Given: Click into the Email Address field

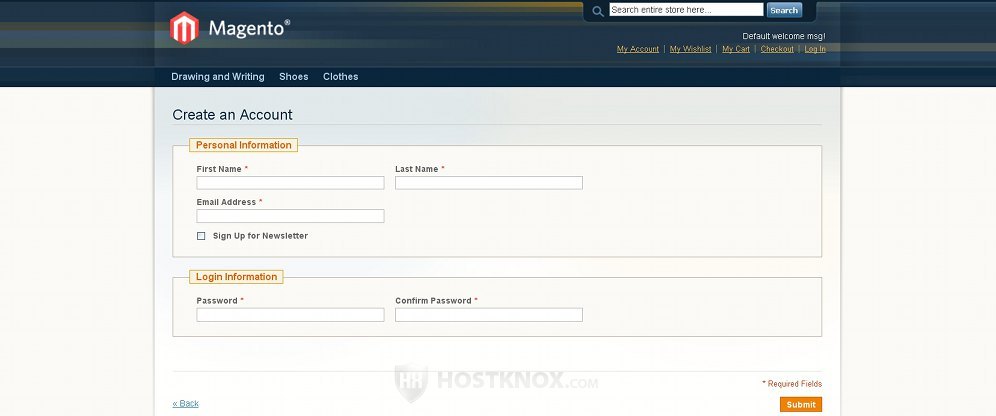Looking at the screenshot, I should click(290, 216).
